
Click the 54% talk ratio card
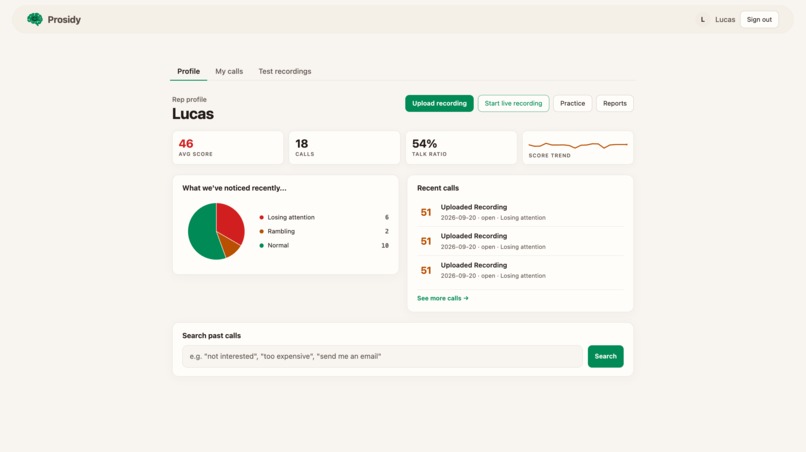[x=461, y=148]
